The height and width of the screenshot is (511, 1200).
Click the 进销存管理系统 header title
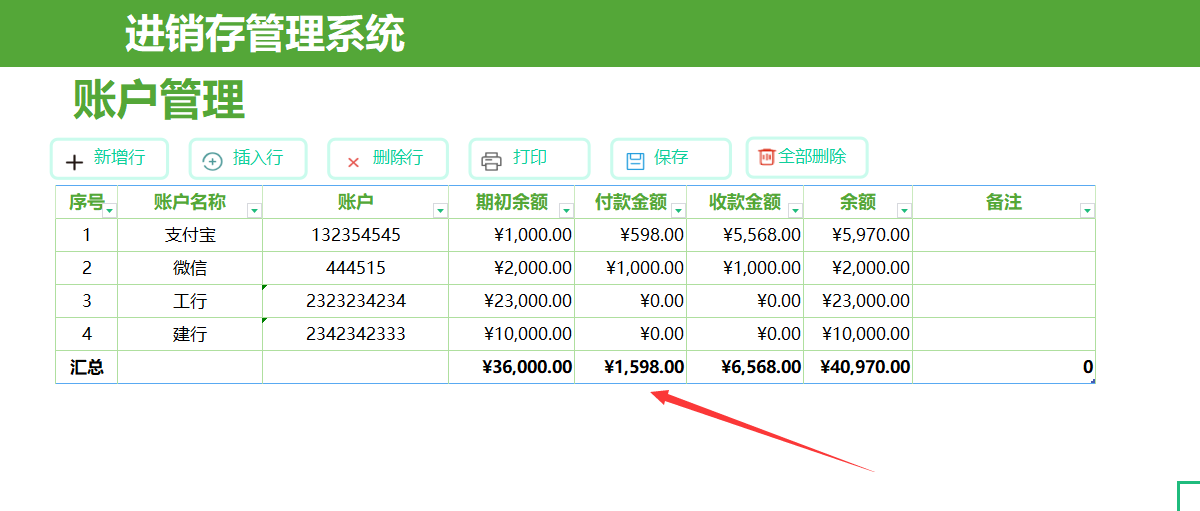pyautogui.click(x=265, y=34)
